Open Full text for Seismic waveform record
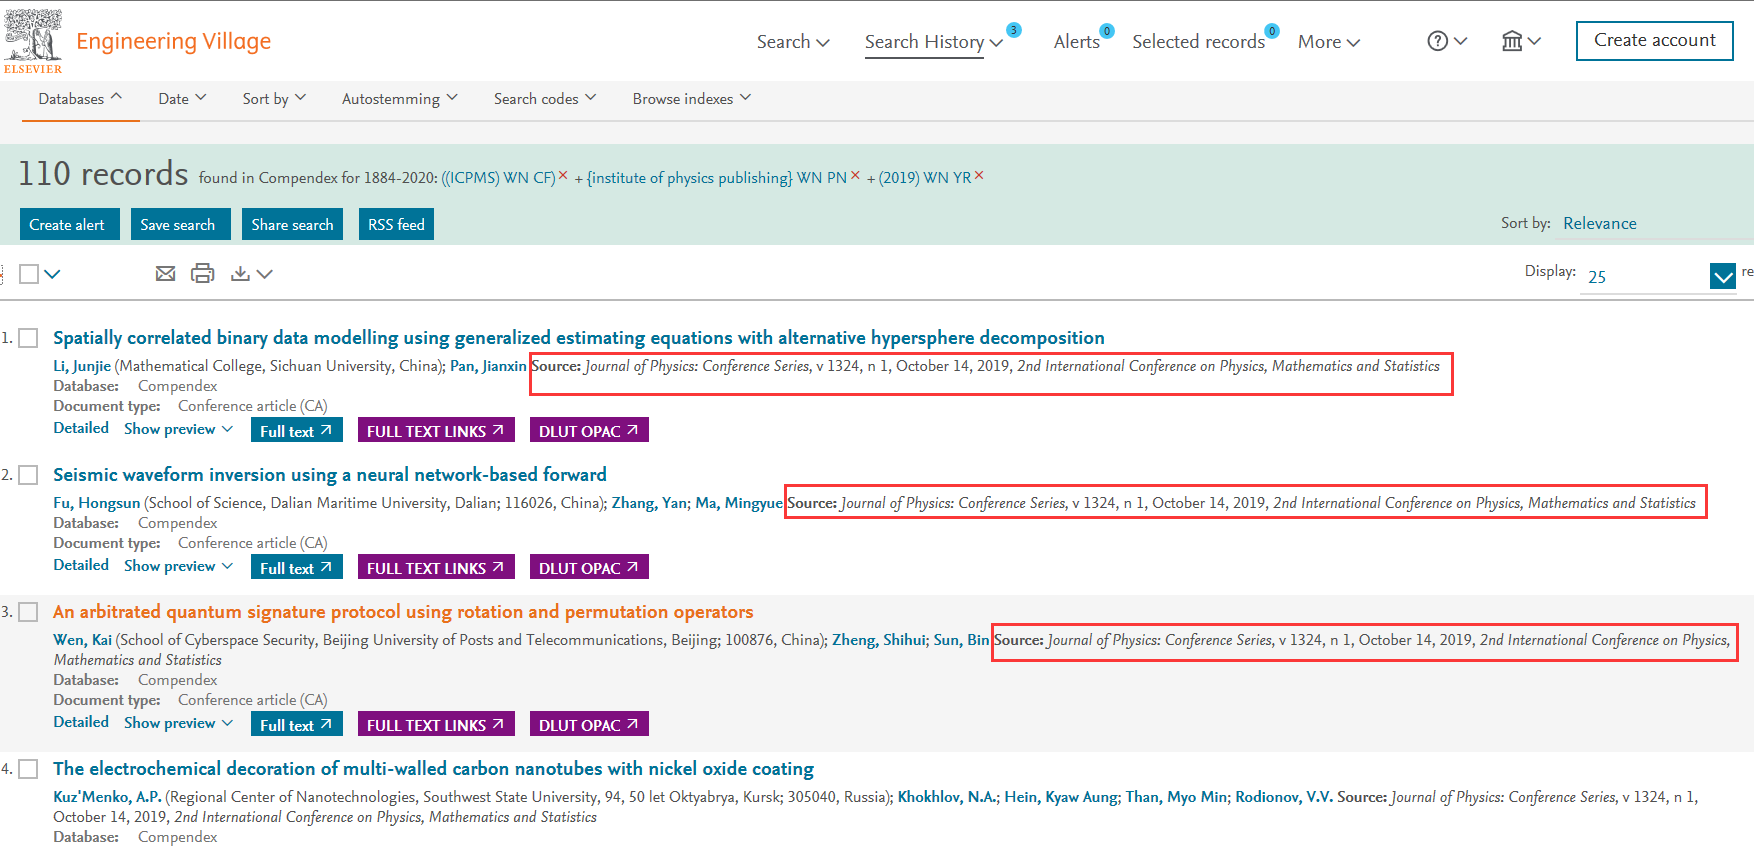The image size is (1754, 849). [297, 567]
